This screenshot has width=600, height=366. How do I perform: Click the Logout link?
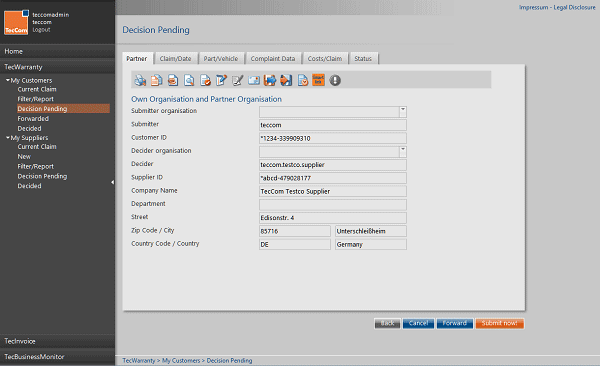pyautogui.click(x=41, y=29)
